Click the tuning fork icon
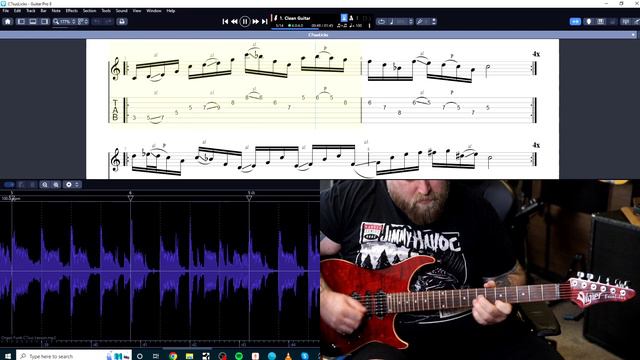This screenshot has width=640, height=360. coord(420,21)
